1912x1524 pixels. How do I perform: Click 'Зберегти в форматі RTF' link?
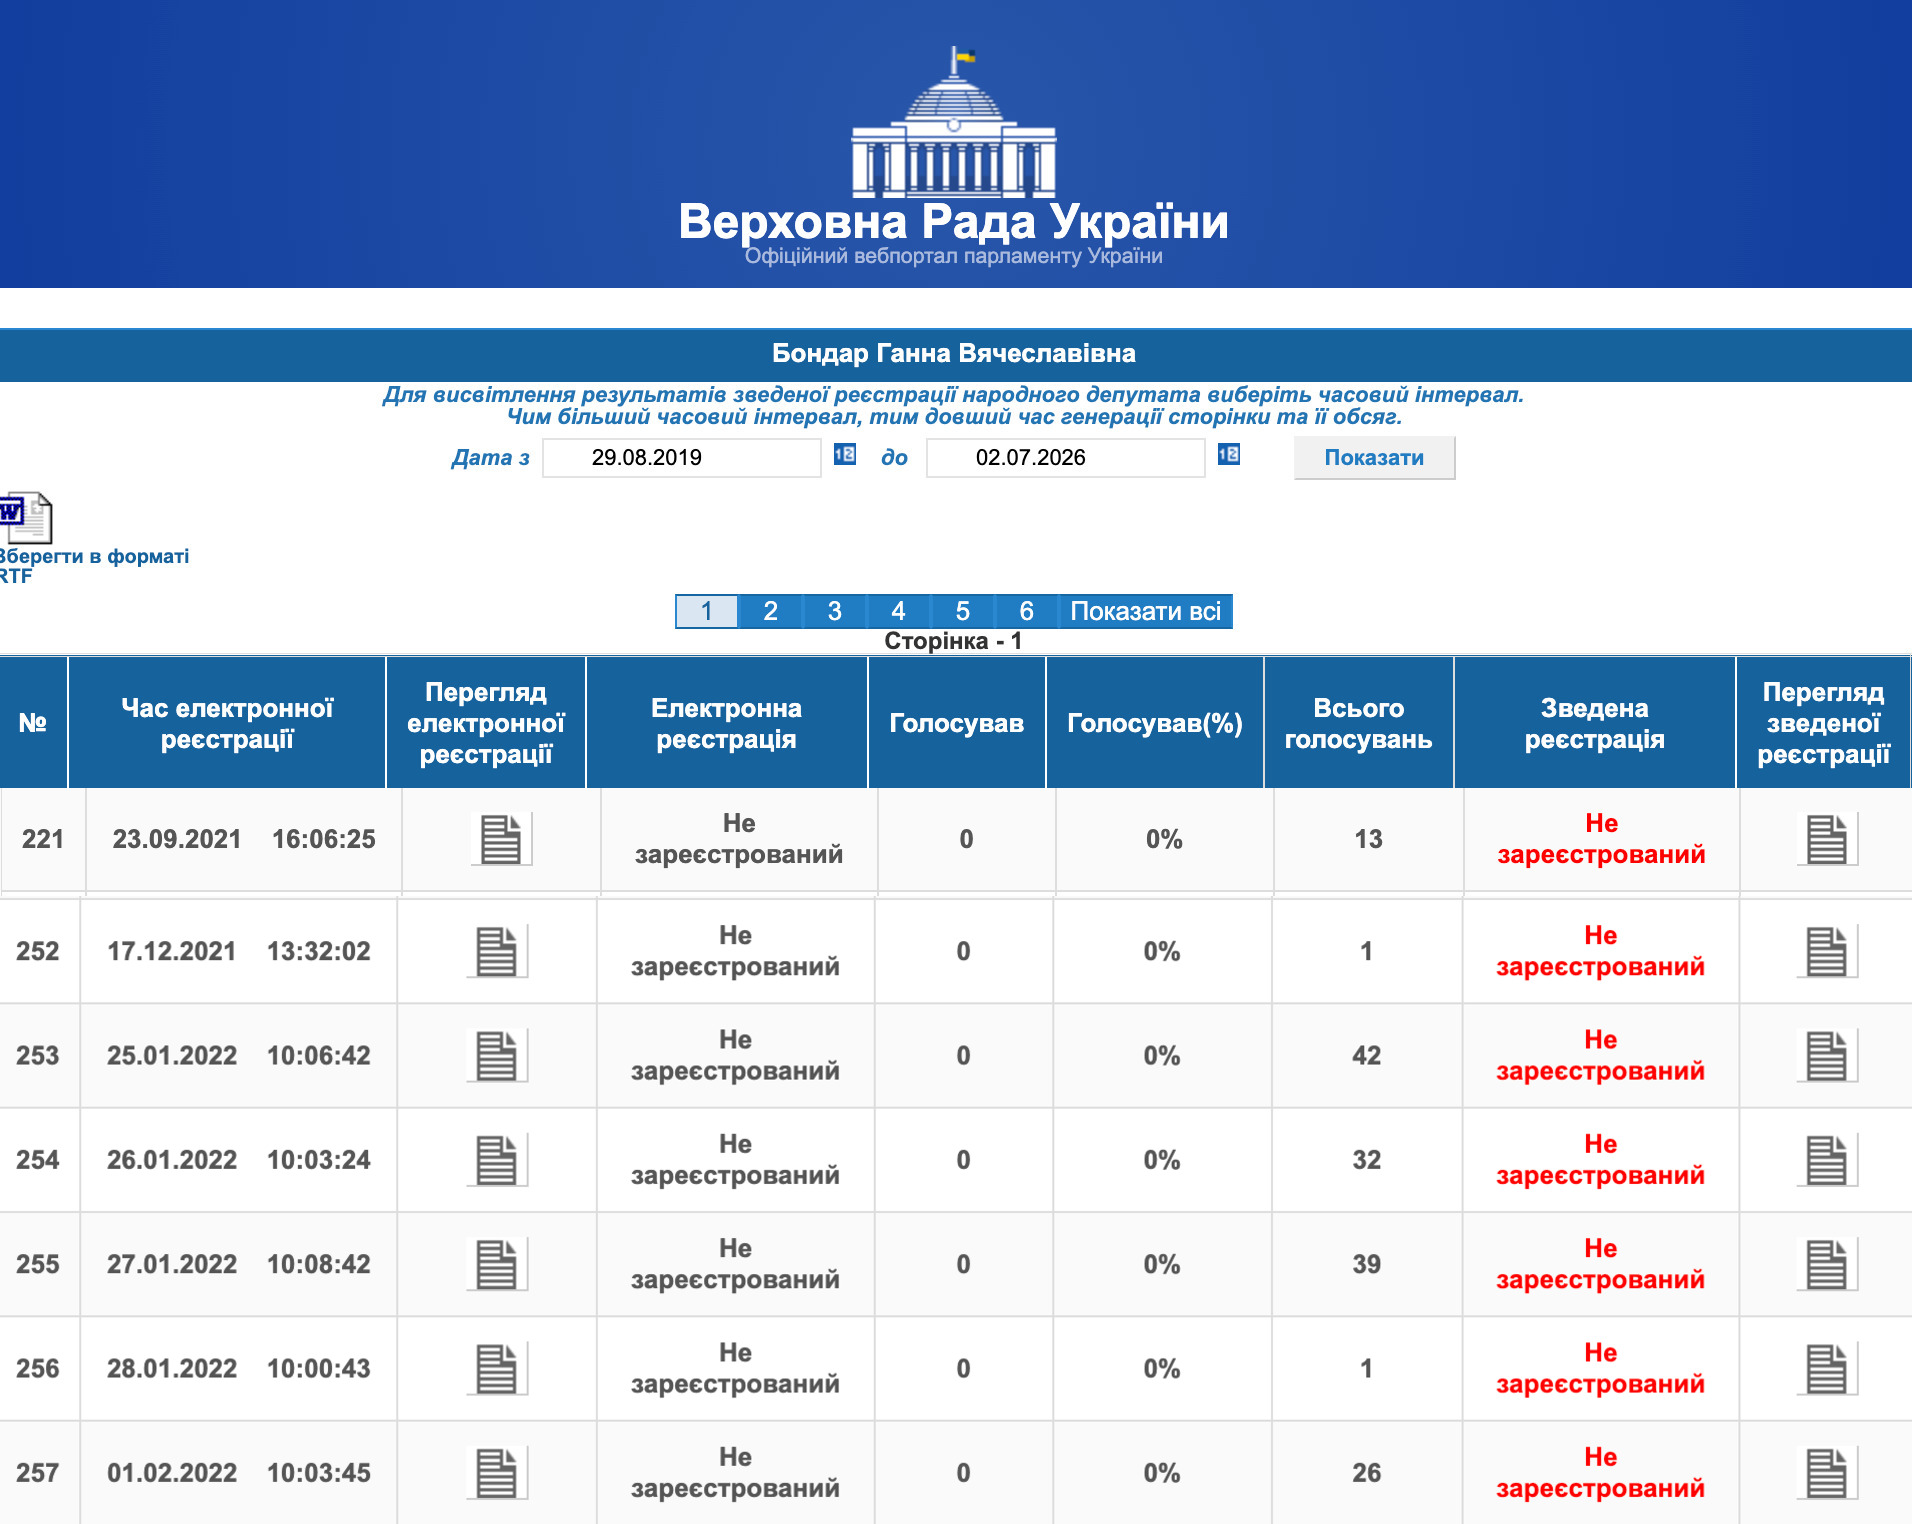tap(93, 566)
